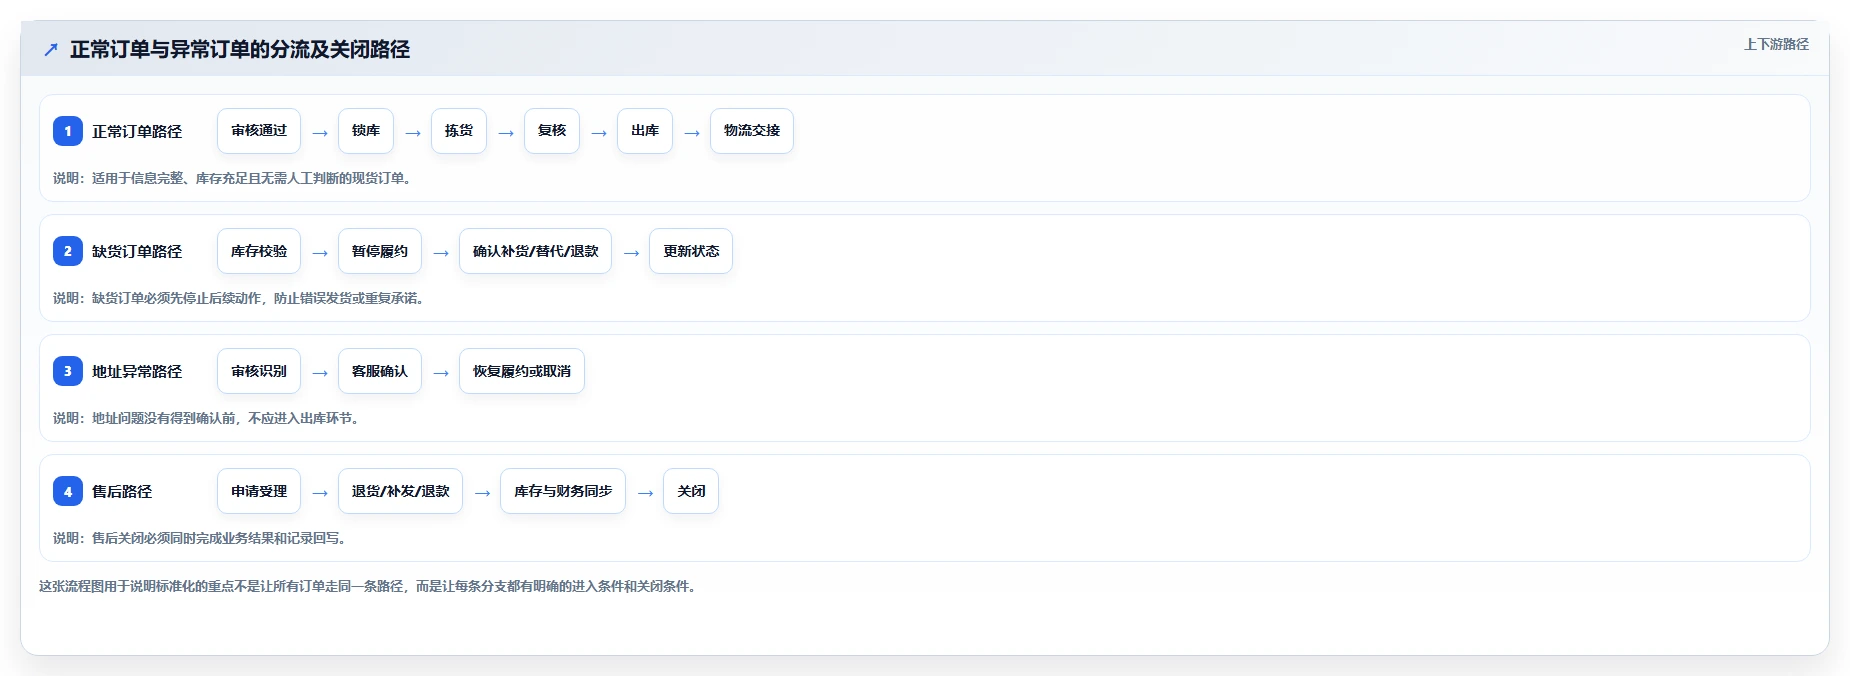Click the arrow between 客服确认 and 恢复履约或取消
The width and height of the screenshot is (1850, 676).
(441, 373)
